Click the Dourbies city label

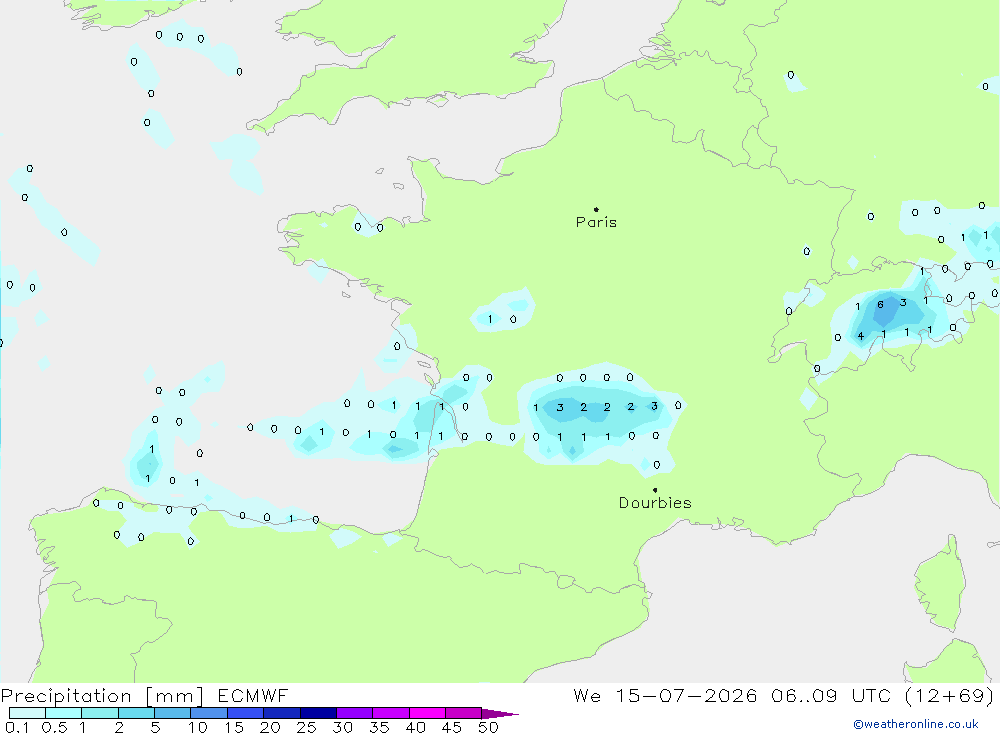tap(655, 503)
